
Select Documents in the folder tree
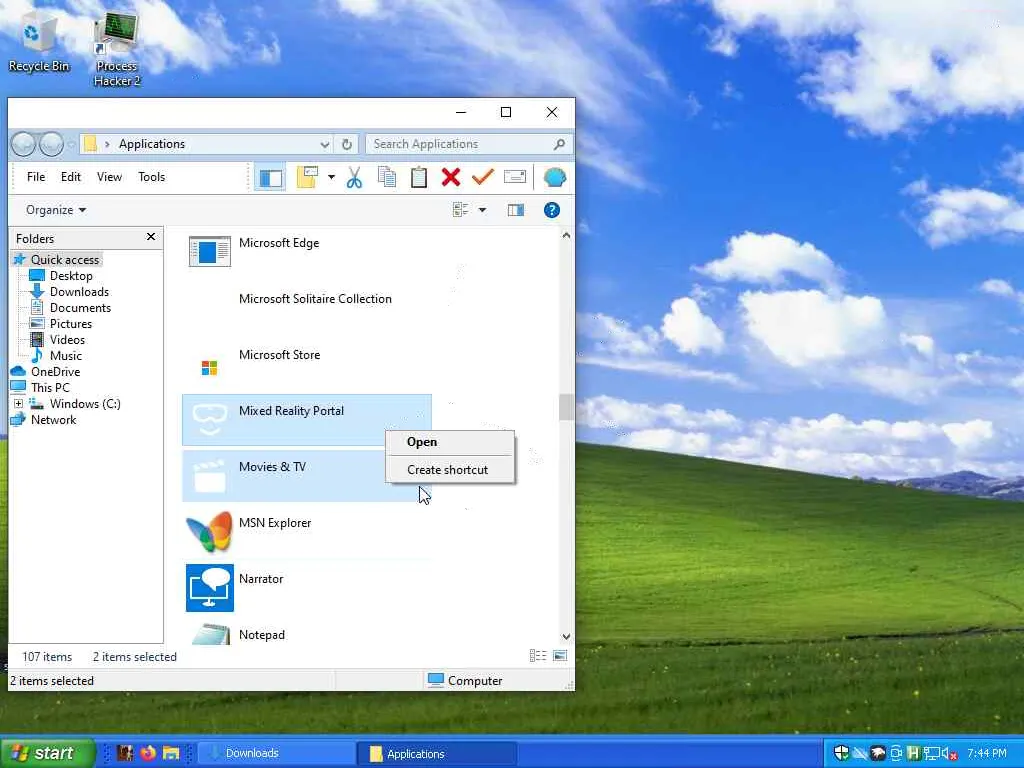[80, 308]
